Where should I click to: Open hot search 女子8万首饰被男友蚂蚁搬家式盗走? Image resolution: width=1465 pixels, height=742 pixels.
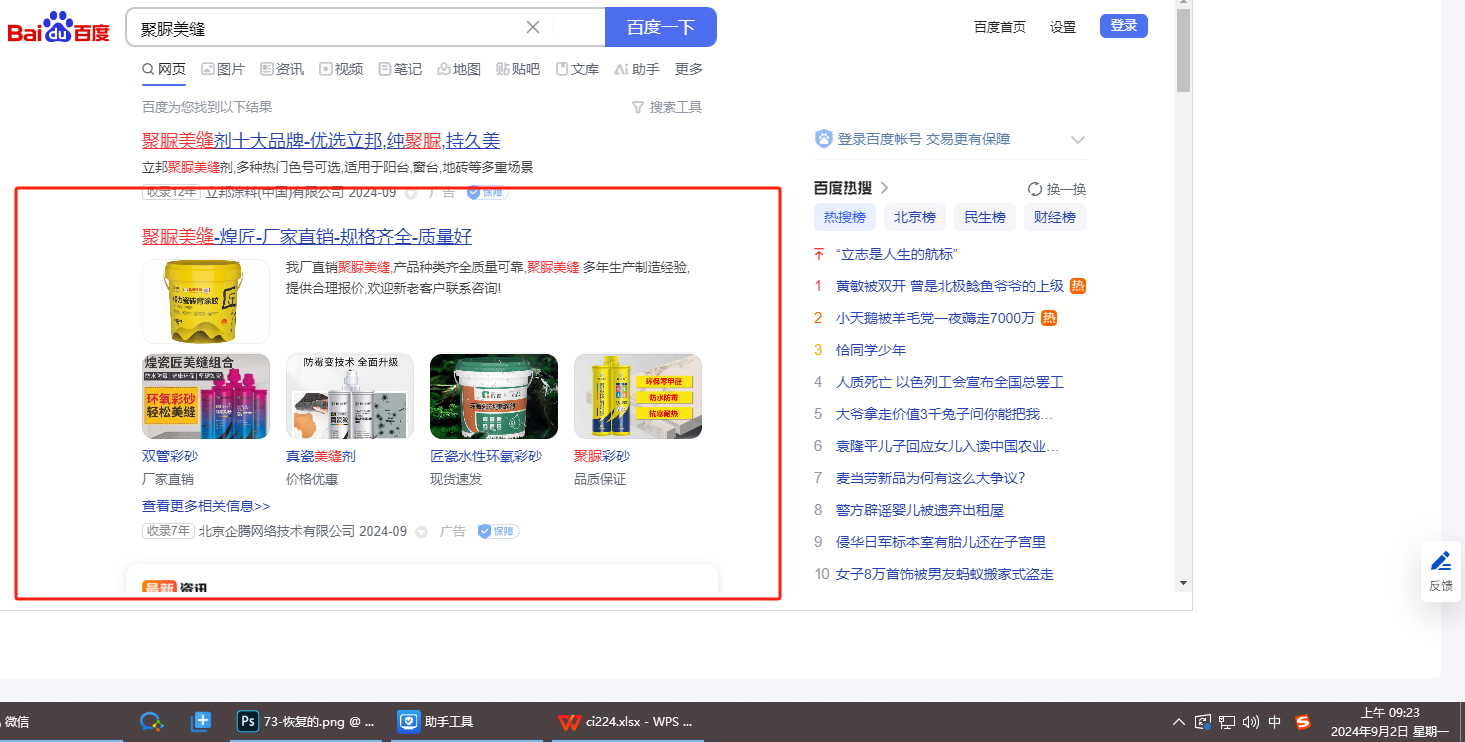pyautogui.click(x=945, y=574)
